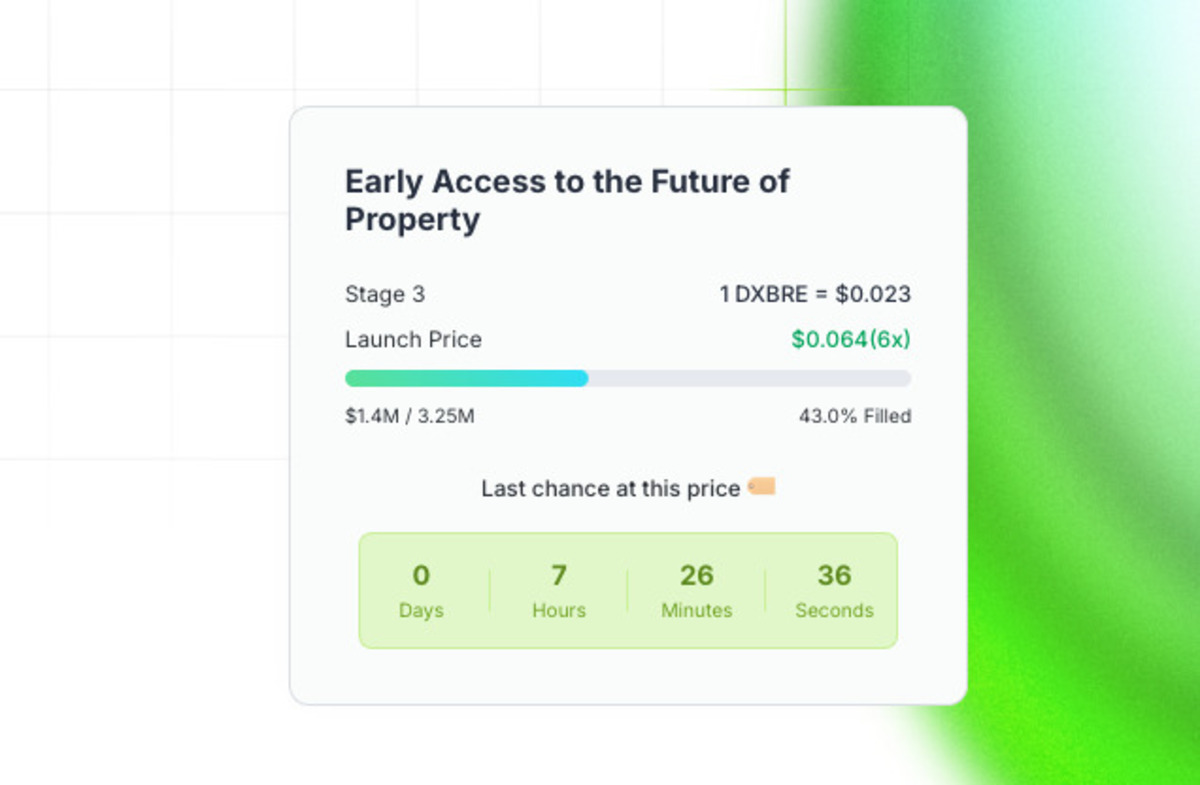
Task: Select the "Launch Price" label
Action: pos(413,339)
